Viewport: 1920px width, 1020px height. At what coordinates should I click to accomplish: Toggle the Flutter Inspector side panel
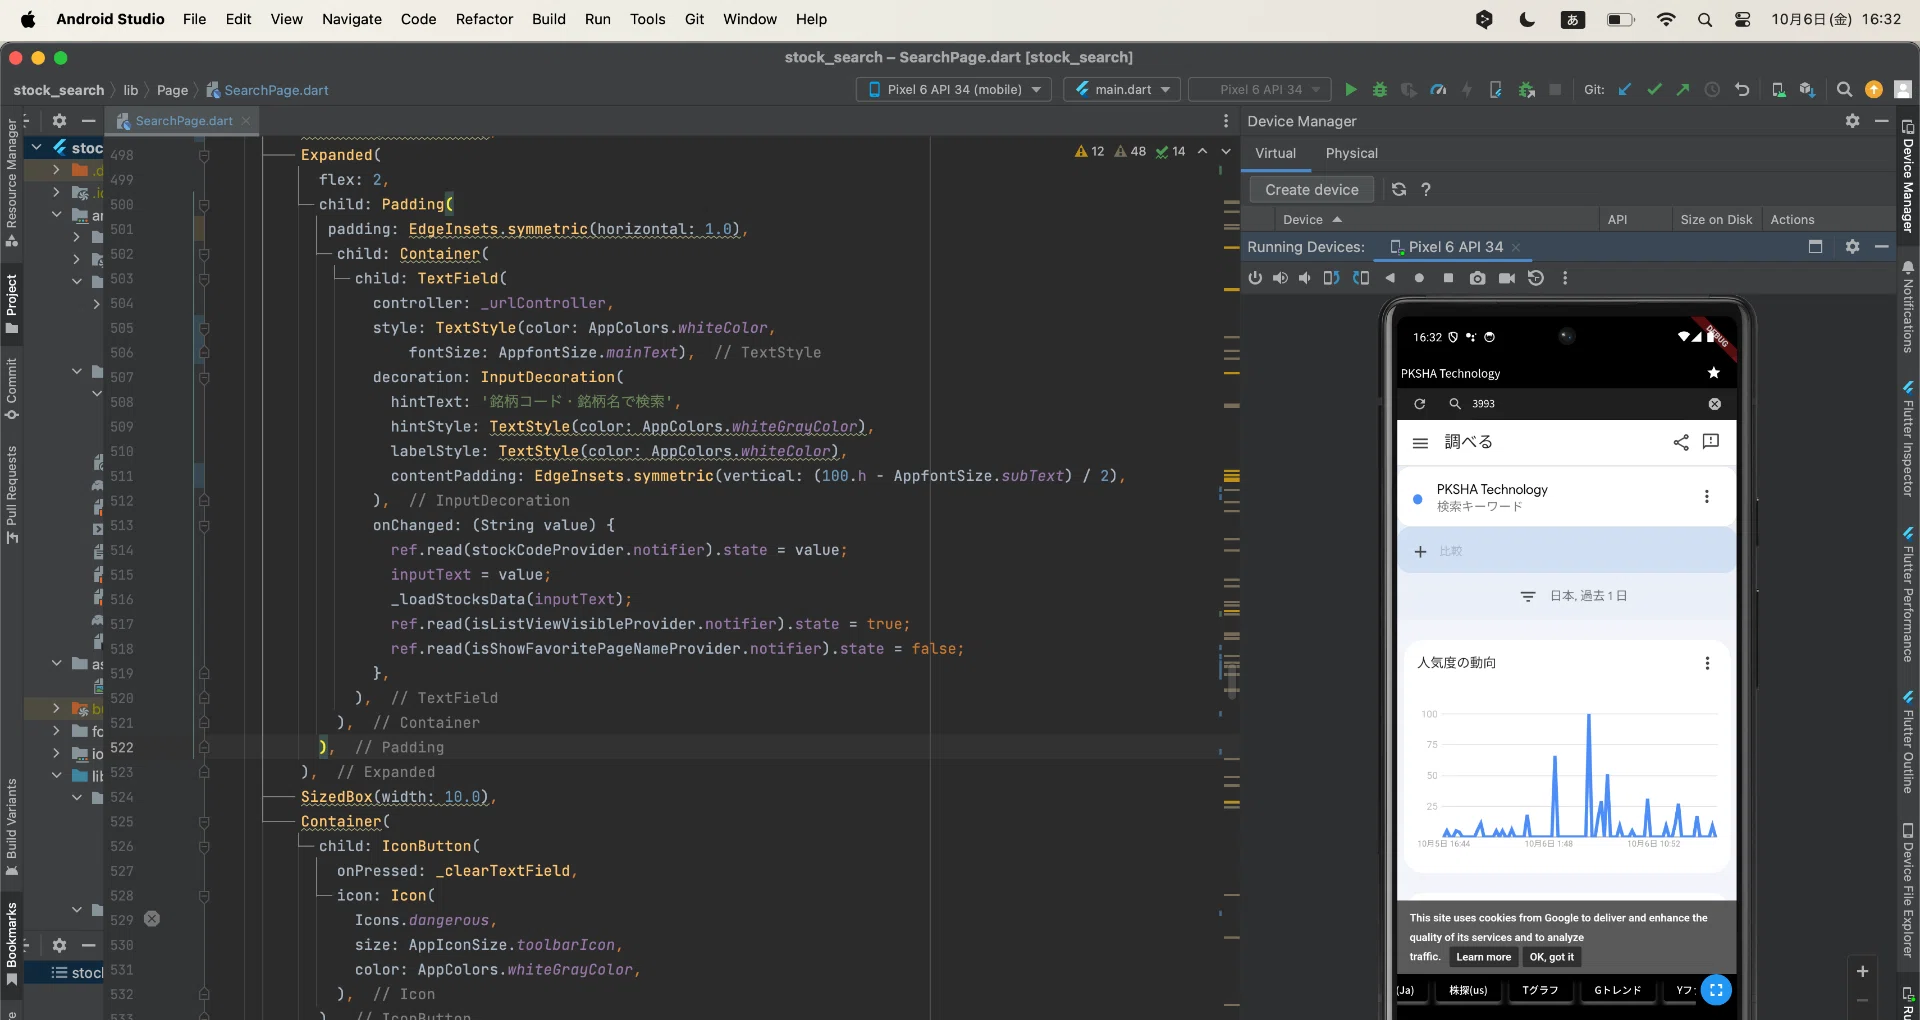1908,438
